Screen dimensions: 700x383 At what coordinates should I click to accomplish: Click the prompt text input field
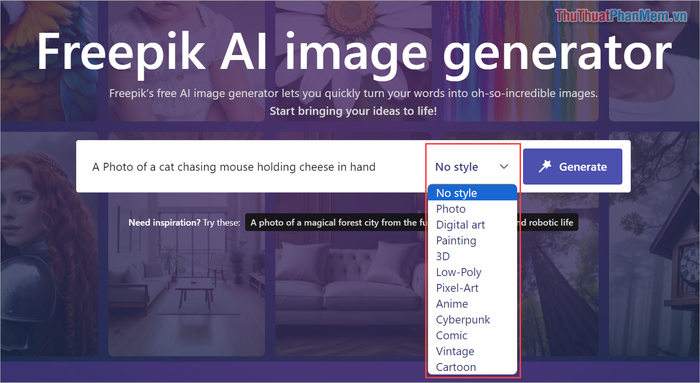(x=252, y=167)
